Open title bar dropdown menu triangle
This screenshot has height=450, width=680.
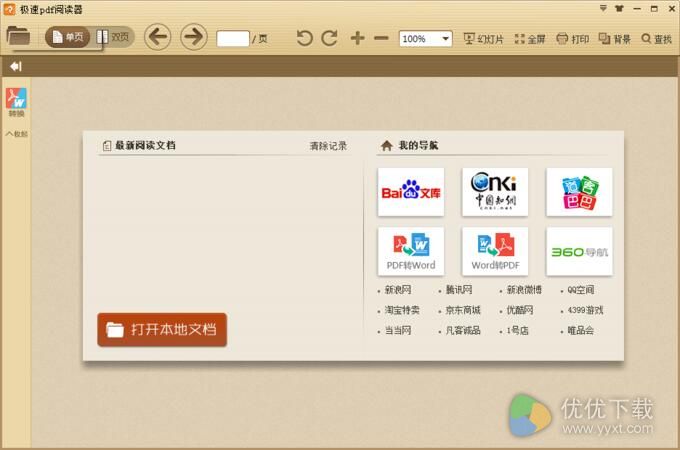click(x=603, y=8)
